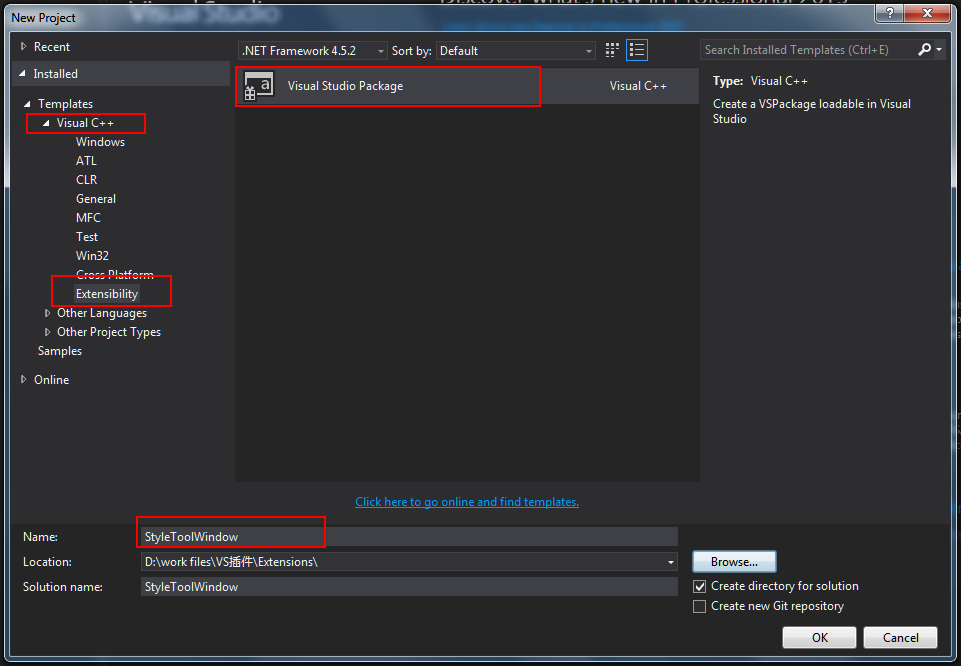Select the Extensibility template category
The width and height of the screenshot is (961, 666).
click(x=107, y=294)
